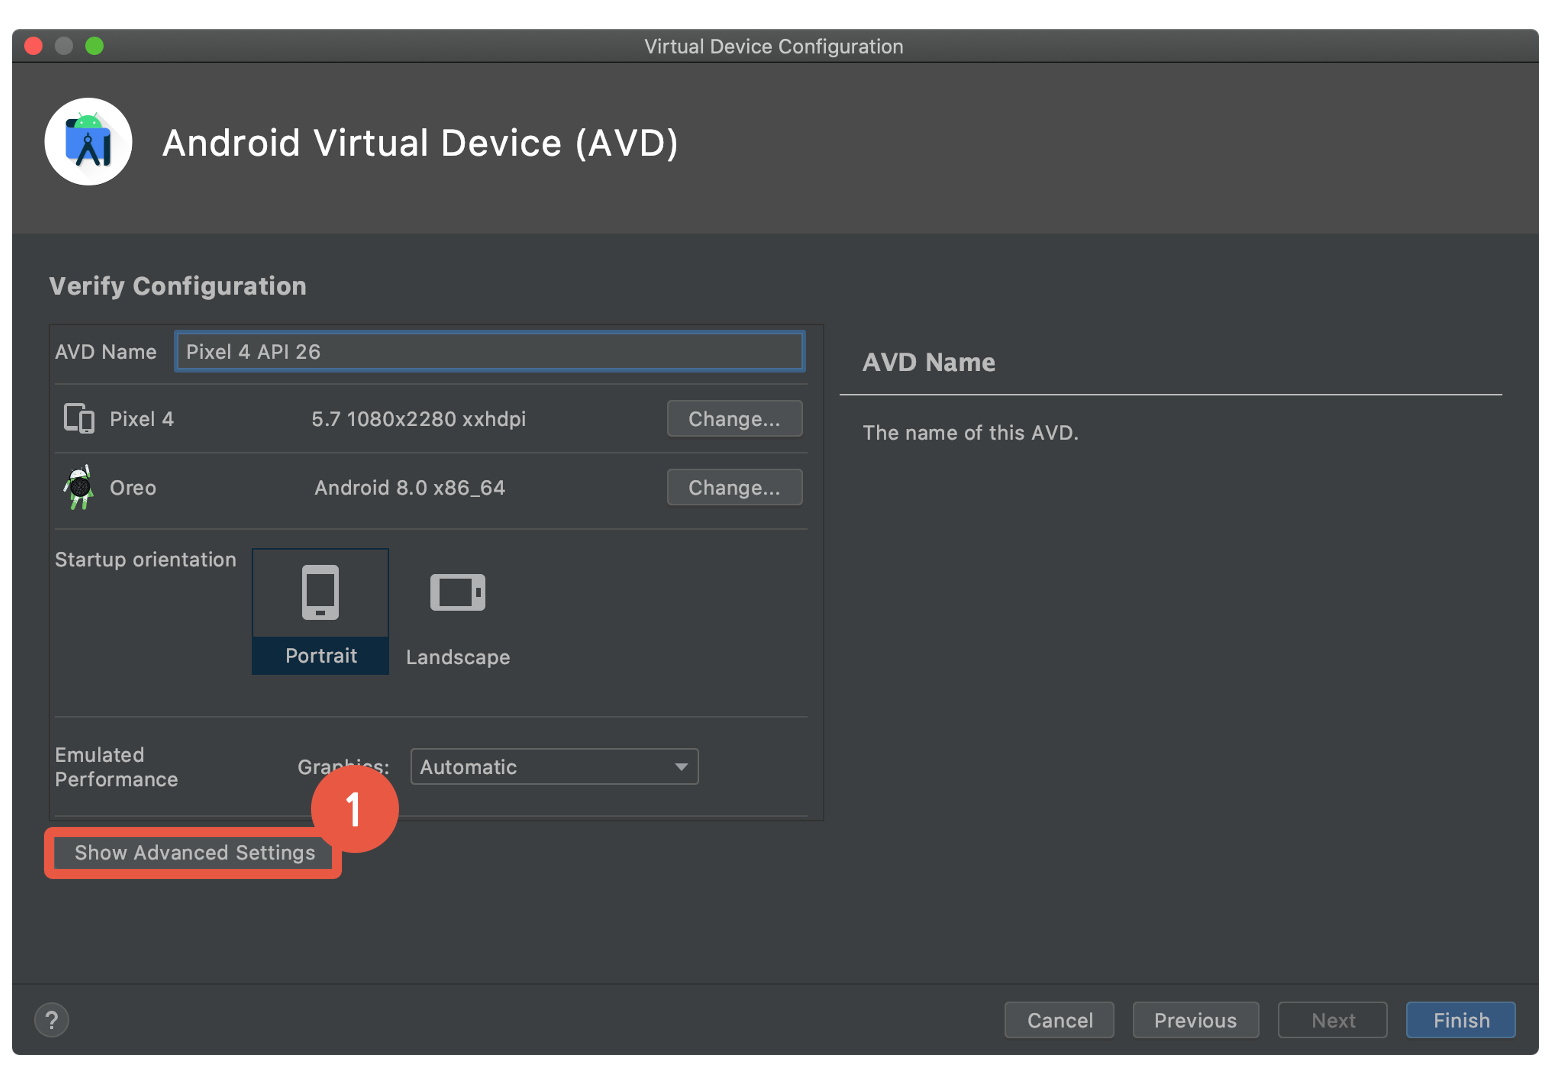Select Portrait startup orientation
This screenshot has height=1070, width=1554.
pyautogui.click(x=320, y=611)
